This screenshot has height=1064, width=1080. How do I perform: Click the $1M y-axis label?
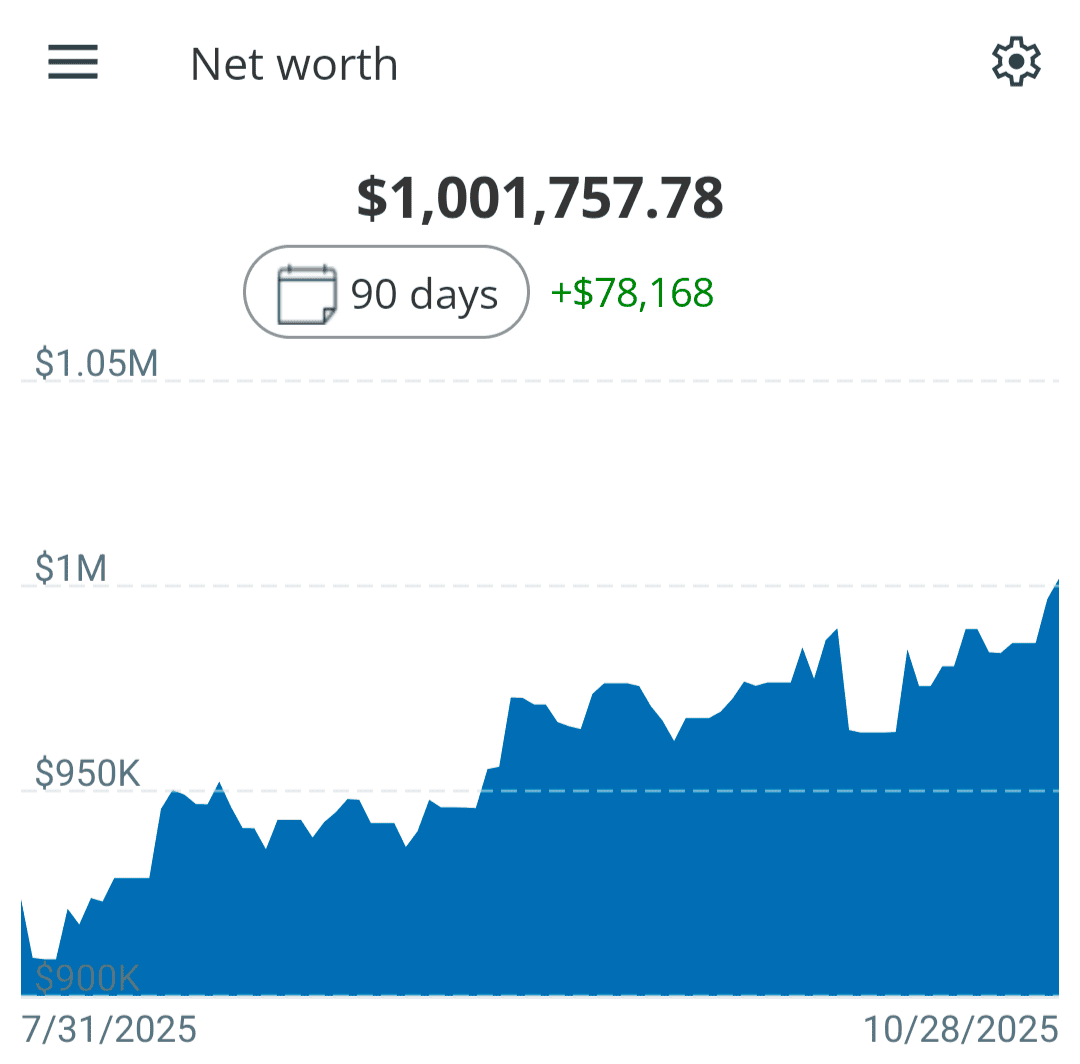click(x=71, y=568)
